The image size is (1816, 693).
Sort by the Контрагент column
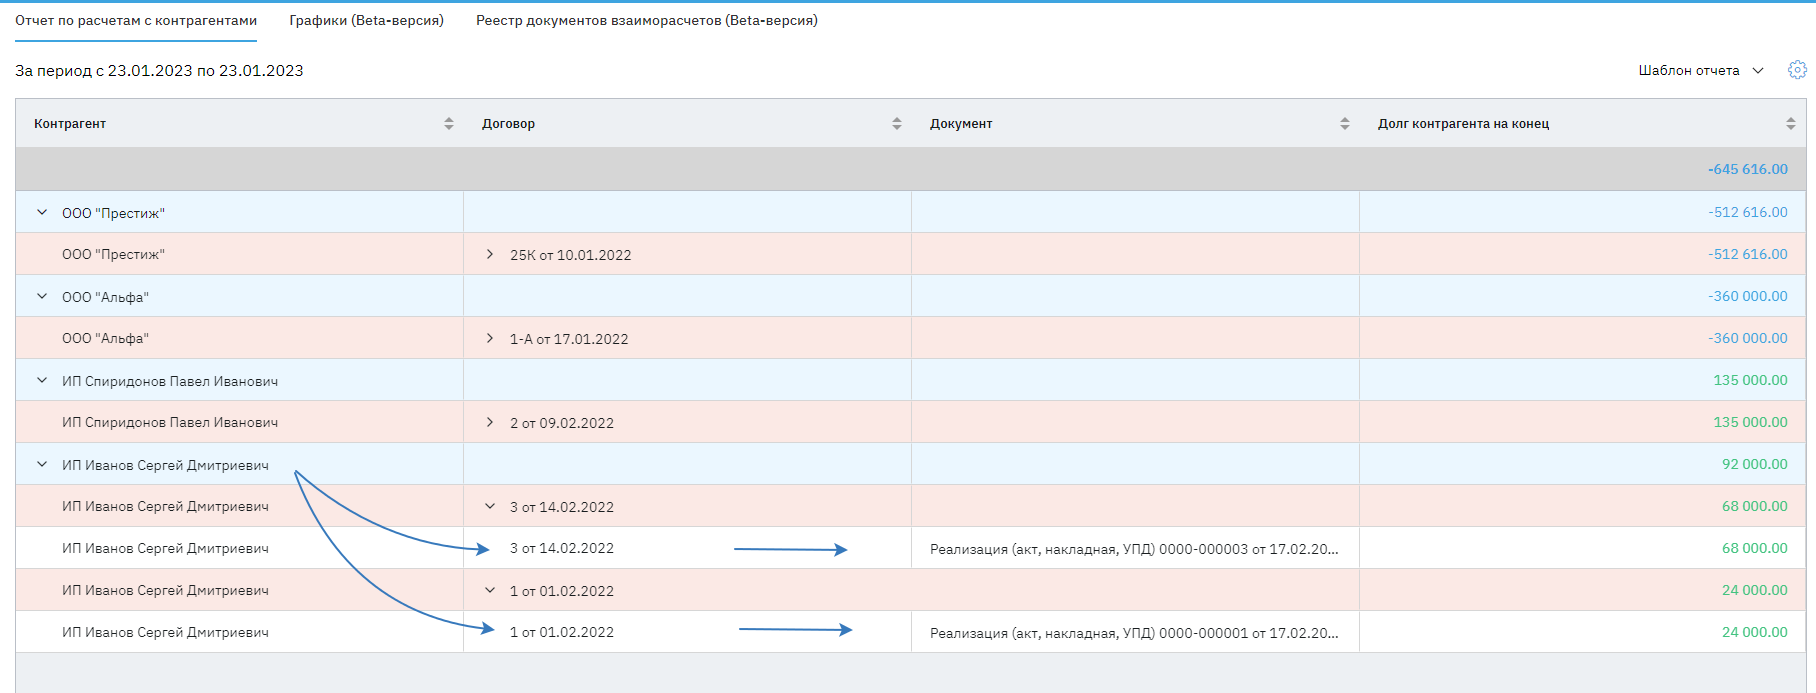pos(449,124)
